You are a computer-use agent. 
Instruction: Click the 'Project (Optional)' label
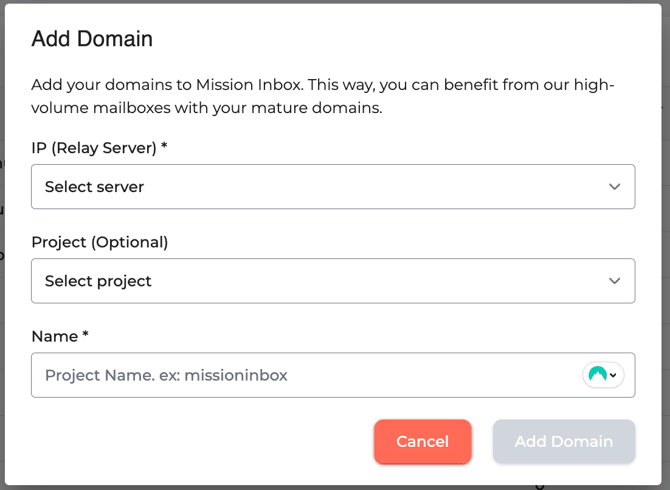pyautogui.click(x=99, y=242)
